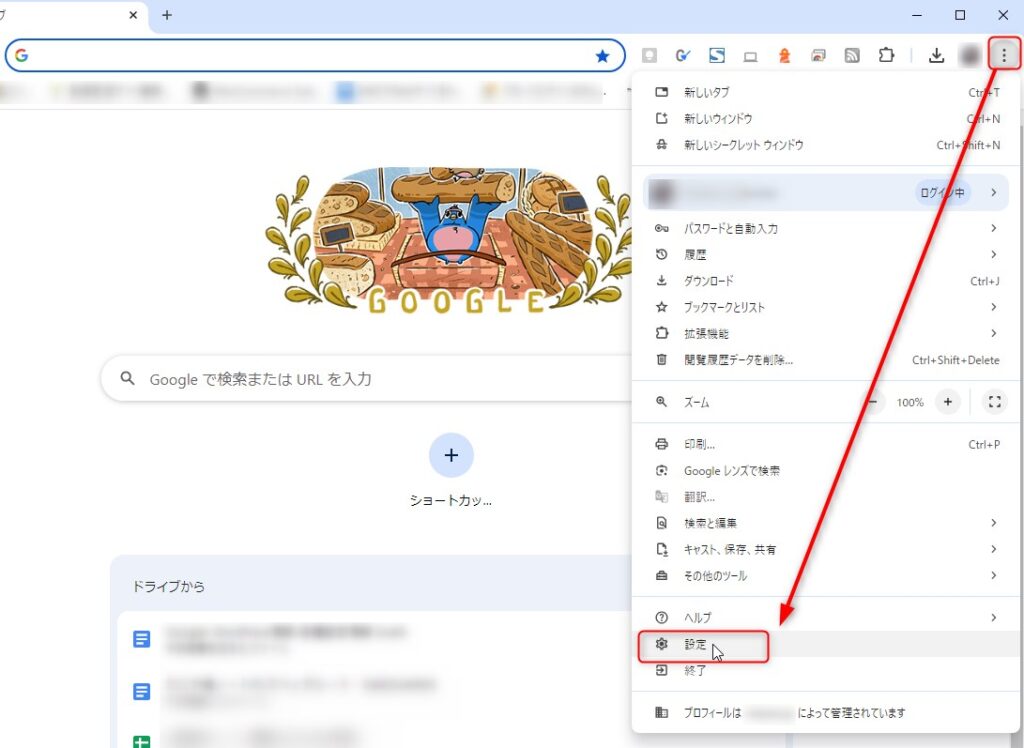
Task: Select 新しいウィンドウ menu item
Action: tap(827, 118)
